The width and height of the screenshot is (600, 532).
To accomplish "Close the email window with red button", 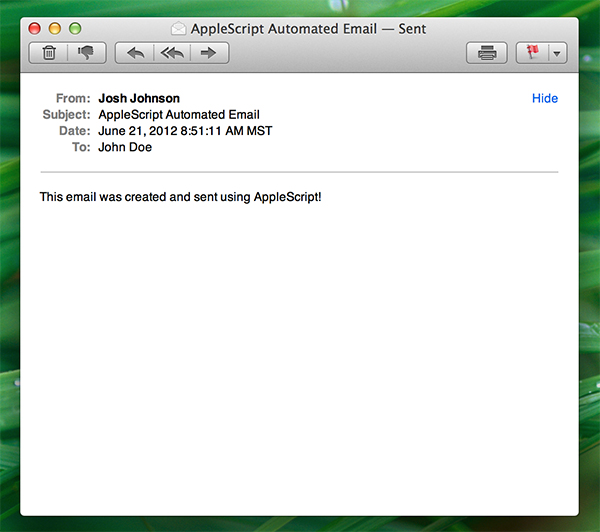I will [34, 28].
